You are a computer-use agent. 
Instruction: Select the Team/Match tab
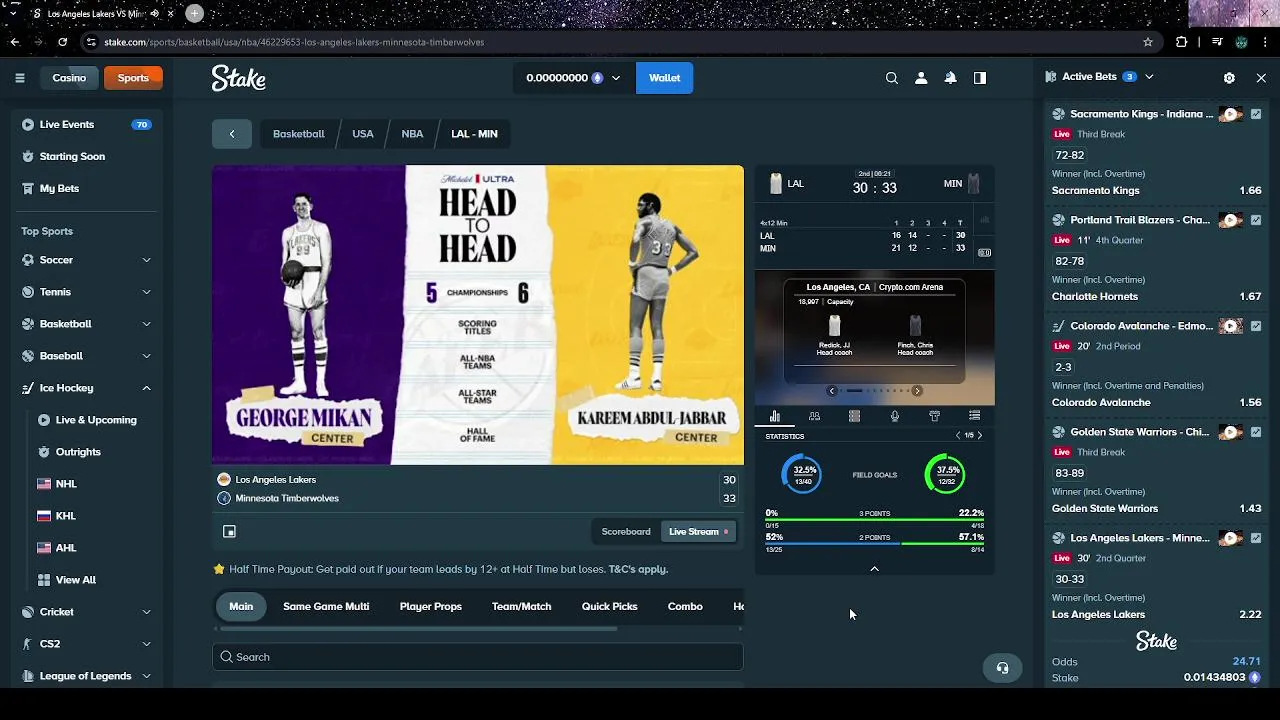(521, 607)
